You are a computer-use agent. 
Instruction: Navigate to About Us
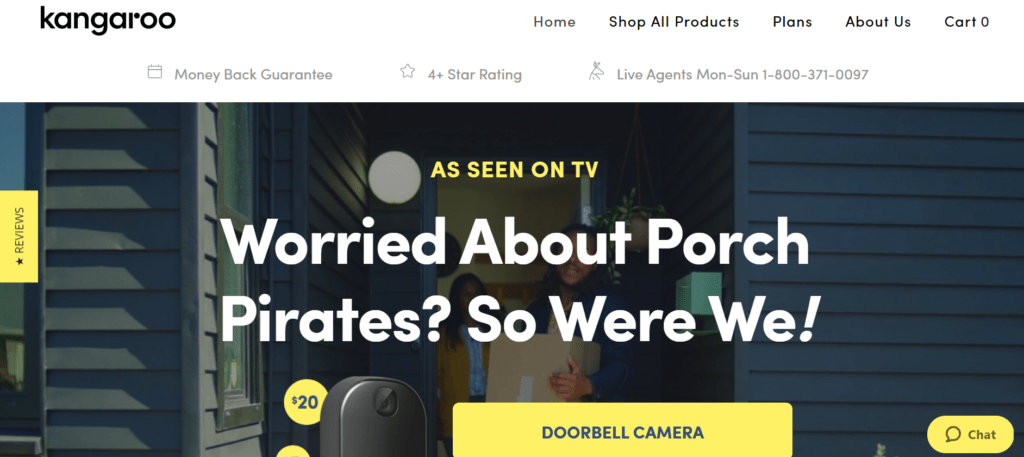click(878, 22)
